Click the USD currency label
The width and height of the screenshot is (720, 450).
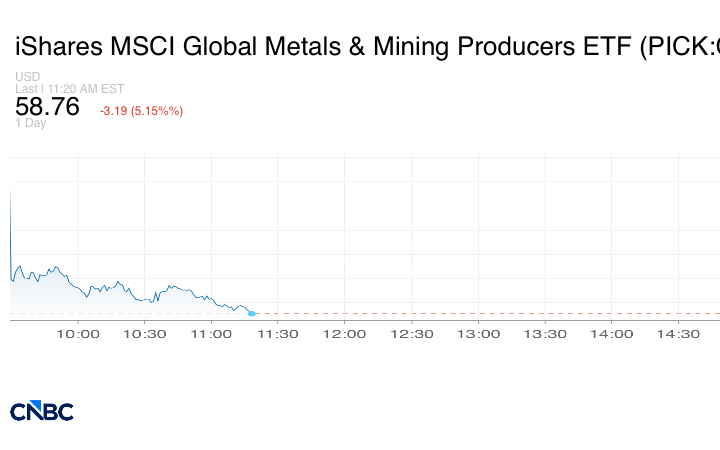[x=26, y=77]
